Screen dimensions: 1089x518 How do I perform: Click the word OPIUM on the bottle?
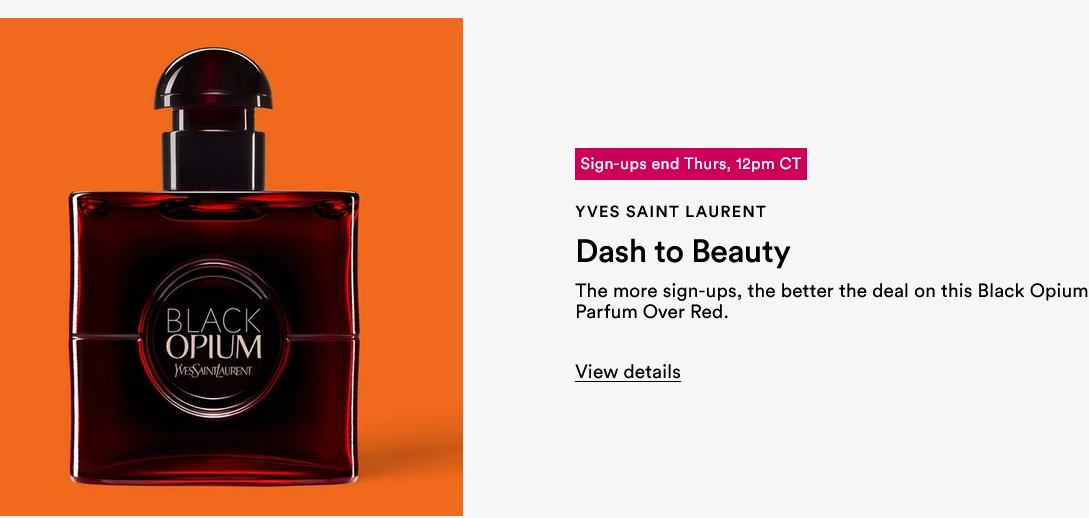pyautogui.click(x=214, y=346)
